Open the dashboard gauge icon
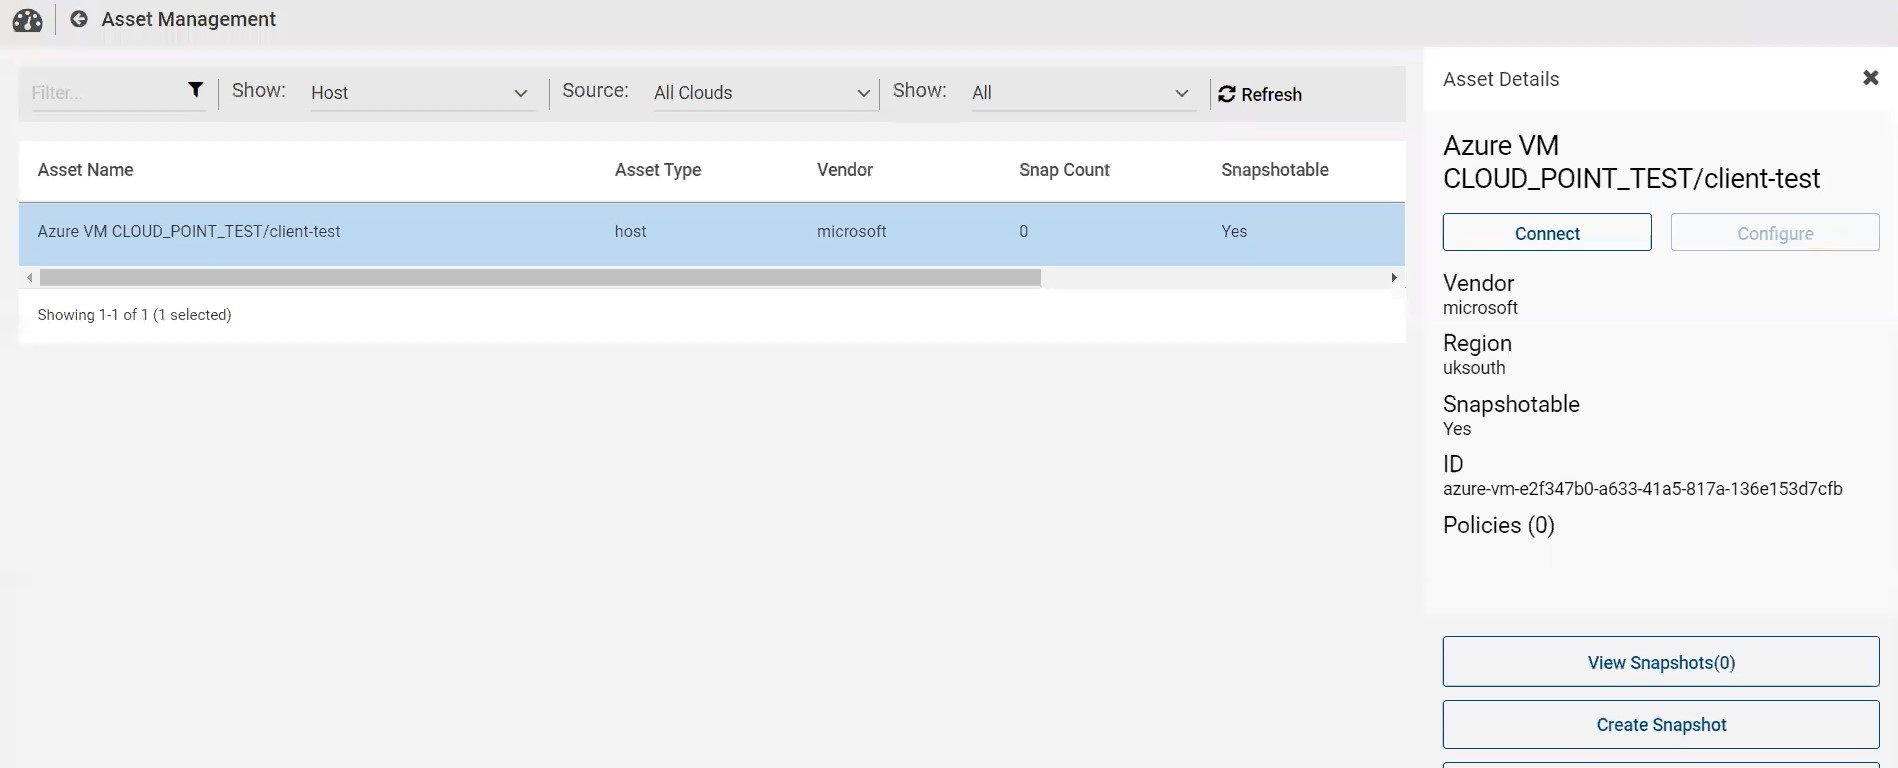Image resolution: width=1898 pixels, height=768 pixels. (28, 20)
